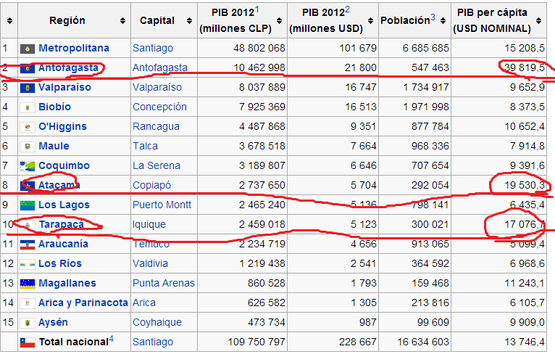Follow the Valdivia capital link

[150, 263]
